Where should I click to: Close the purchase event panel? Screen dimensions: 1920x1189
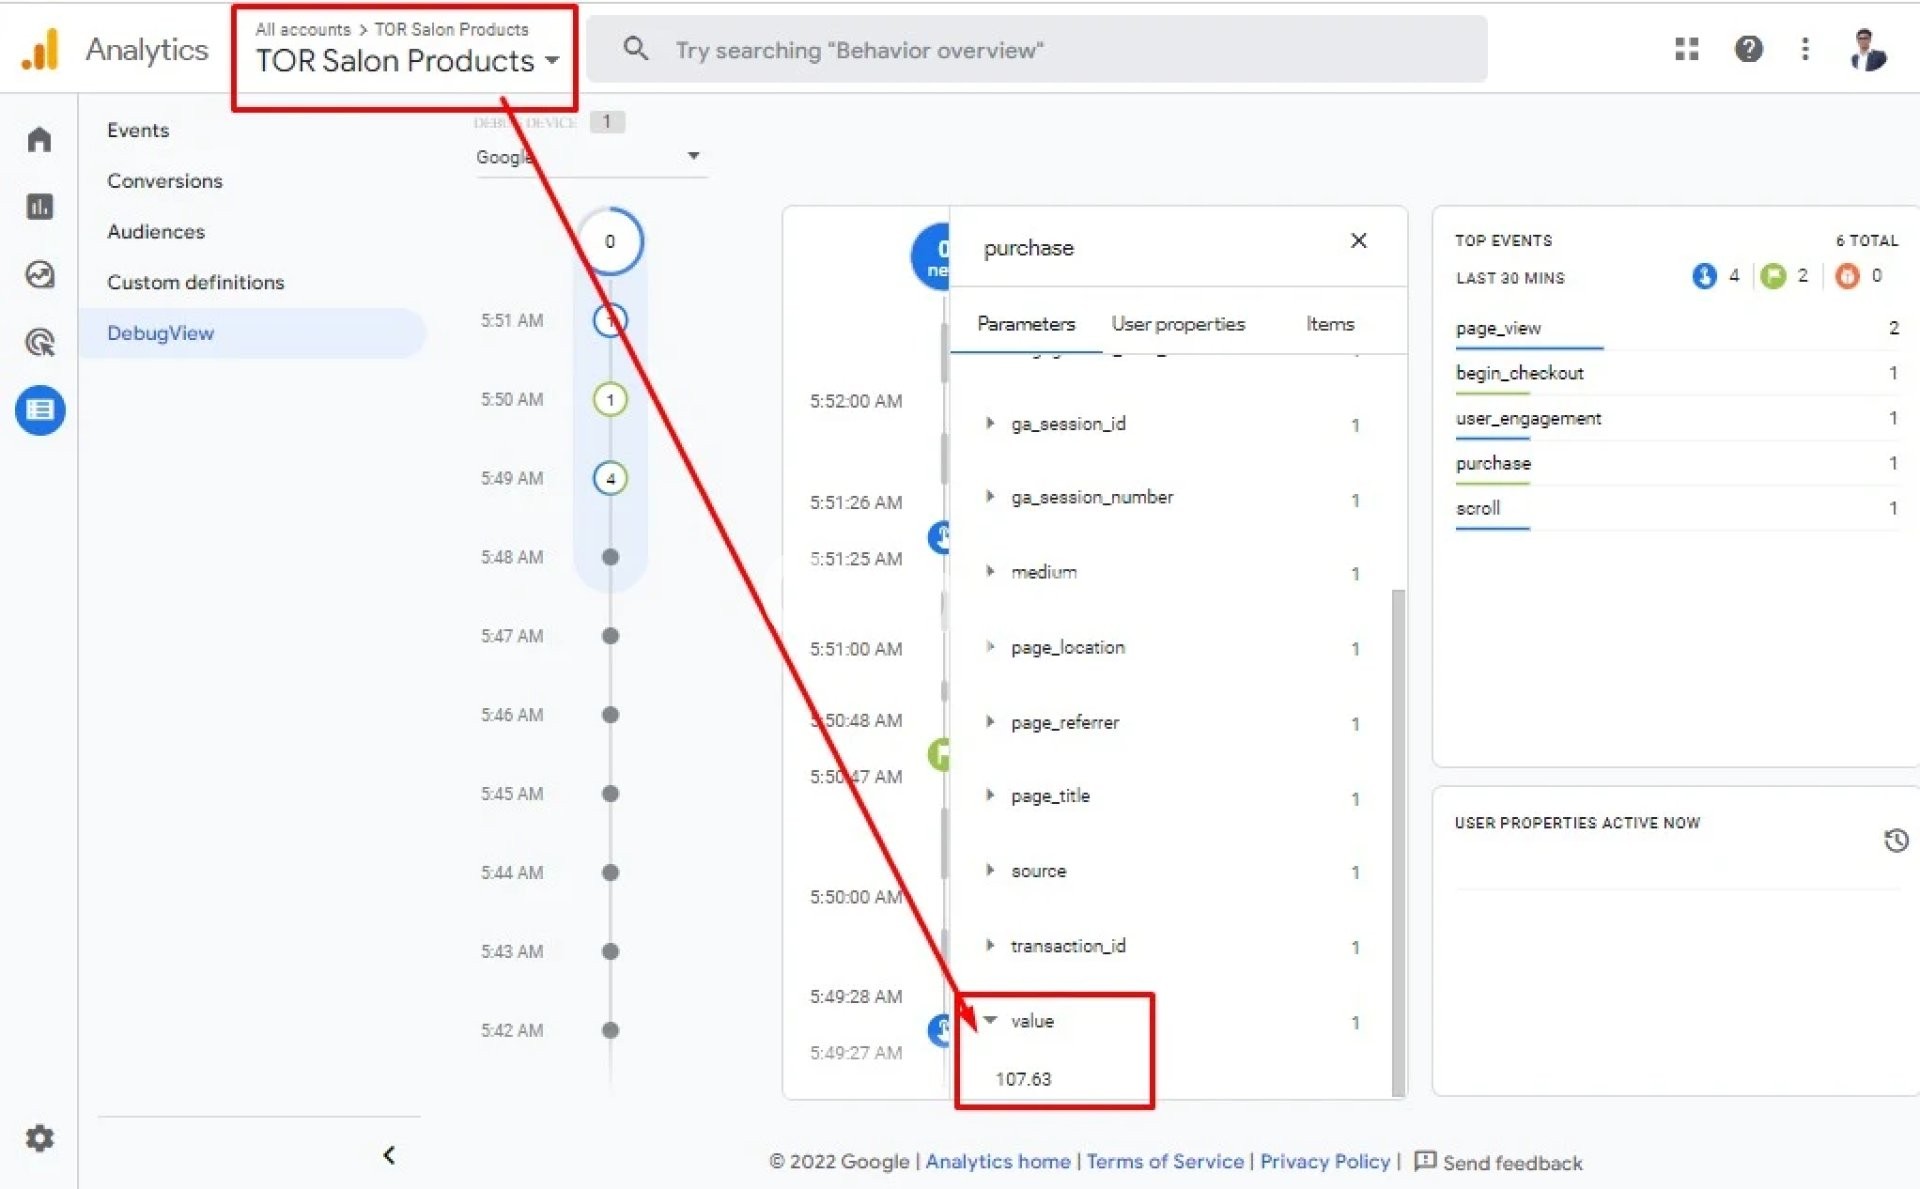coord(1358,241)
